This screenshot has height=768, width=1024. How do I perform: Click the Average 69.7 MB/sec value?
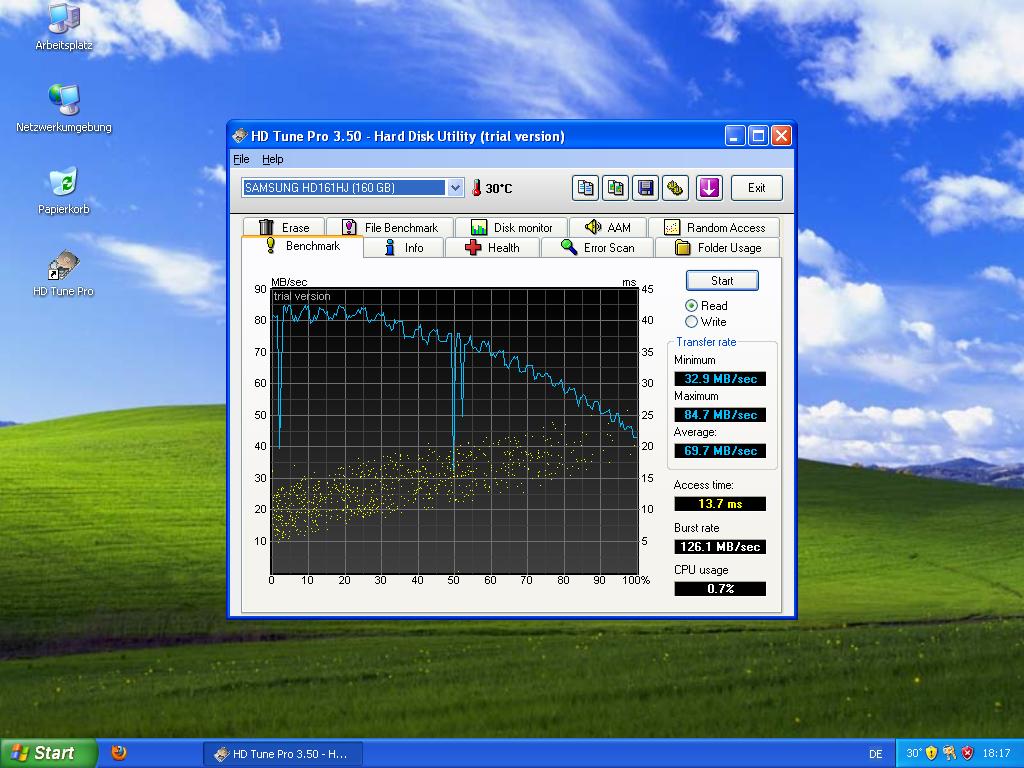(720, 451)
